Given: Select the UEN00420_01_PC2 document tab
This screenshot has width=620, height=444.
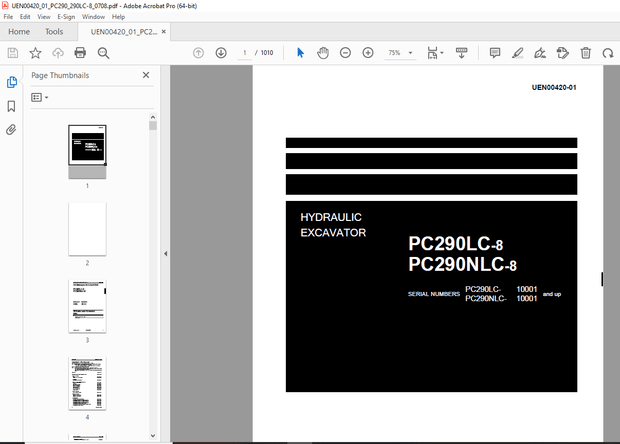Looking at the screenshot, I should 124,32.
